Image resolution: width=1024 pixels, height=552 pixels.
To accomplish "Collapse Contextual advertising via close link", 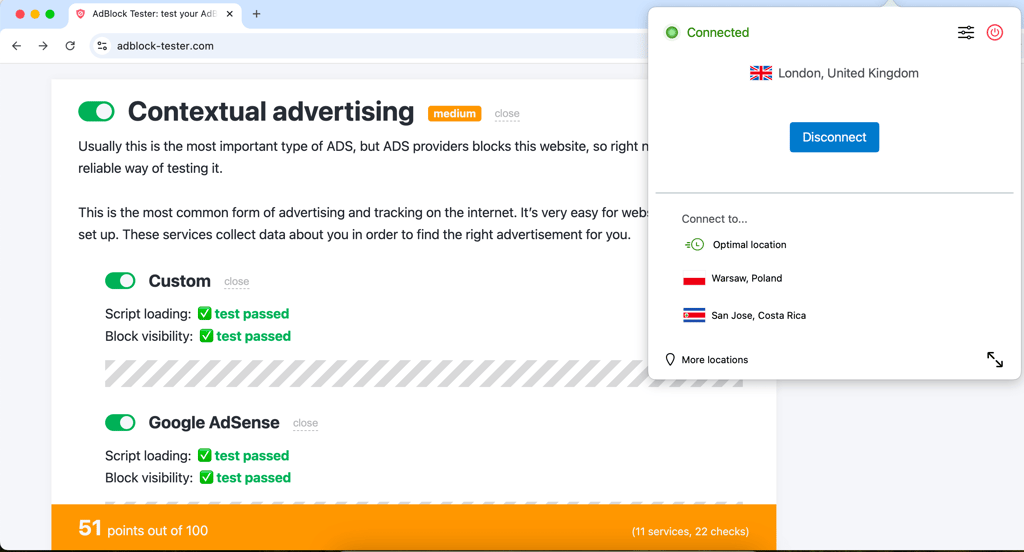I will point(507,114).
